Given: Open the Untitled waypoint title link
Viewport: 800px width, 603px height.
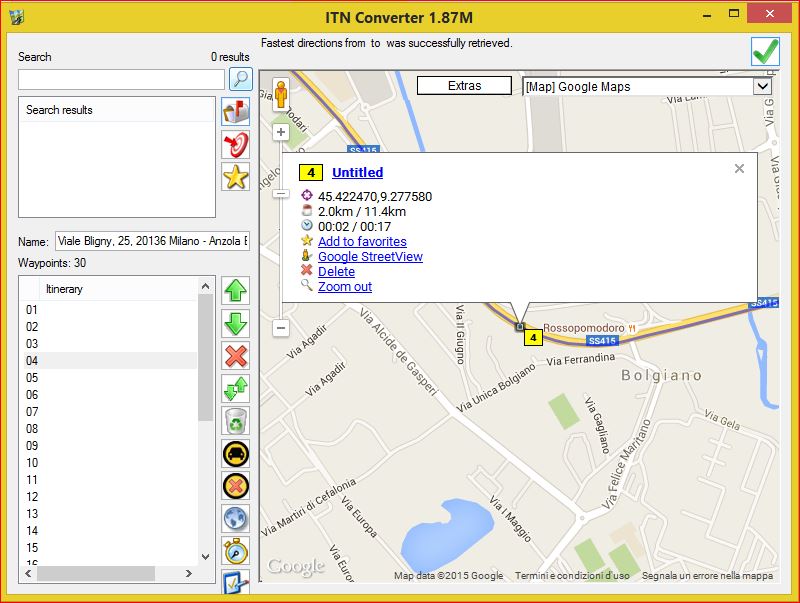Looking at the screenshot, I should point(358,172).
